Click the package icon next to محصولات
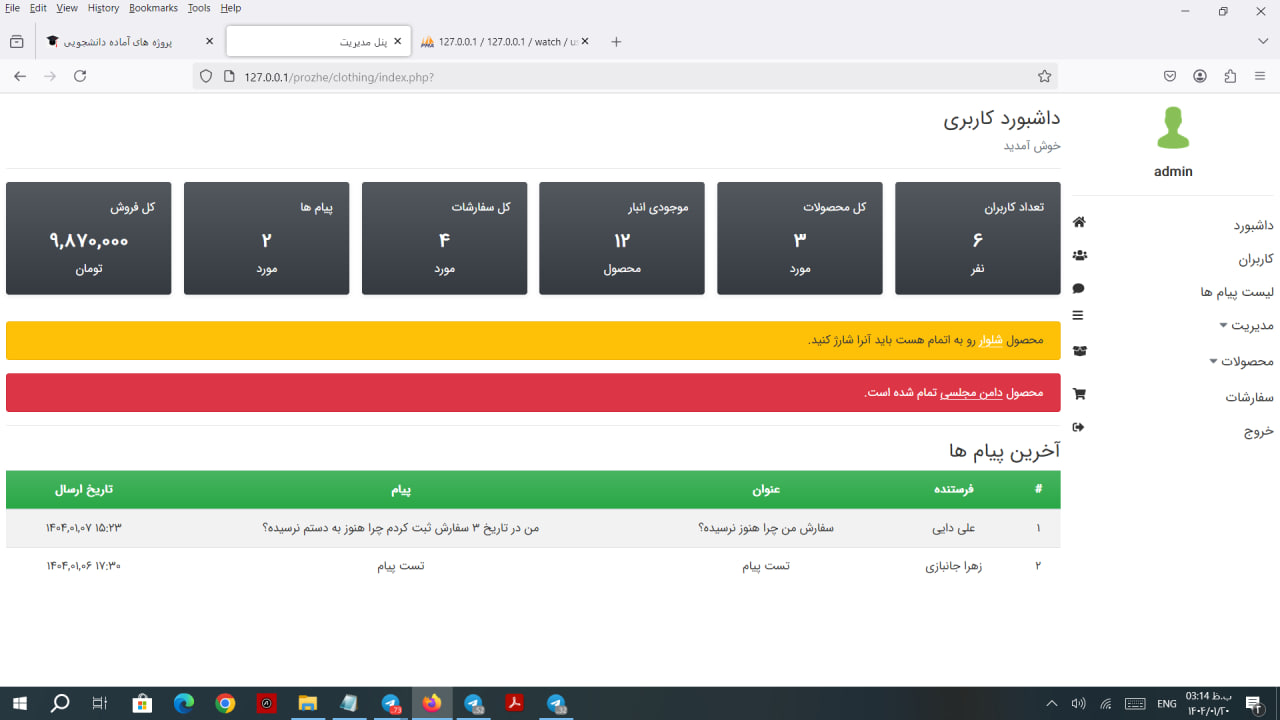 click(x=1078, y=351)
